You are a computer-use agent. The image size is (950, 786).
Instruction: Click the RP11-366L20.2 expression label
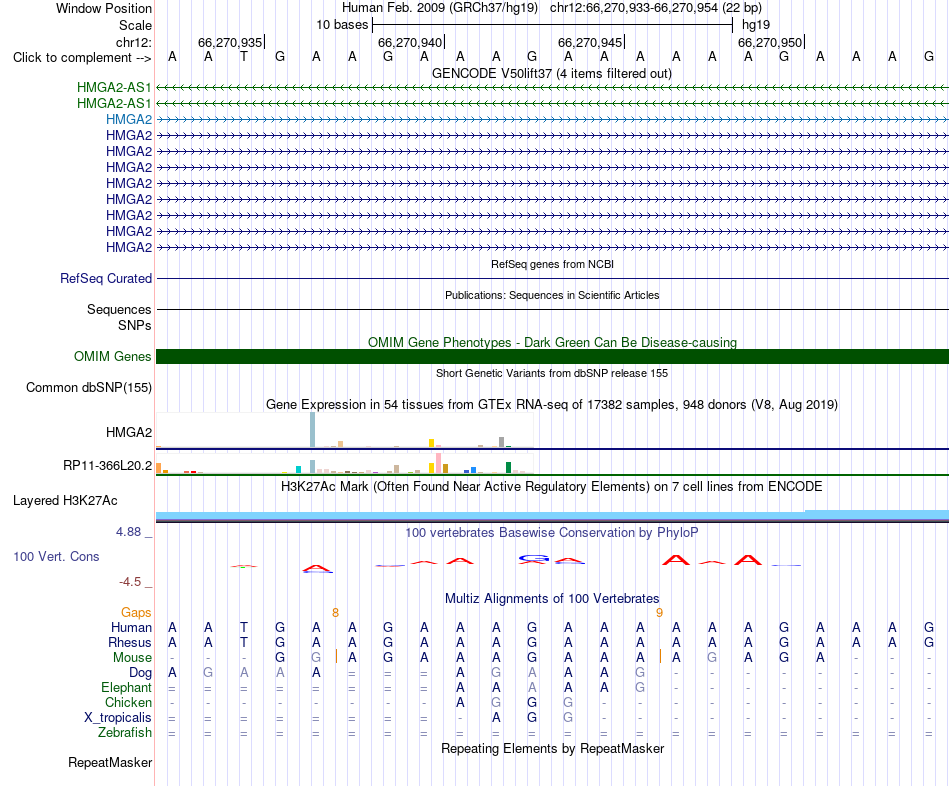107,465
